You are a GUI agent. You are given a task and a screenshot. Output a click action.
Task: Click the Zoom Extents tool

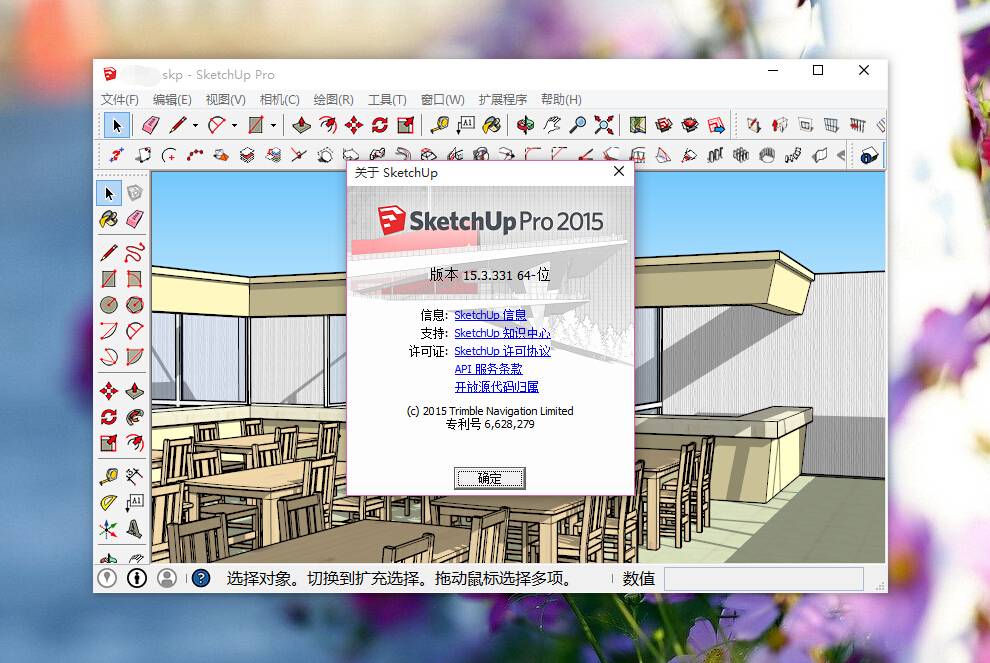pyautogui.click(x=604, y=125)
